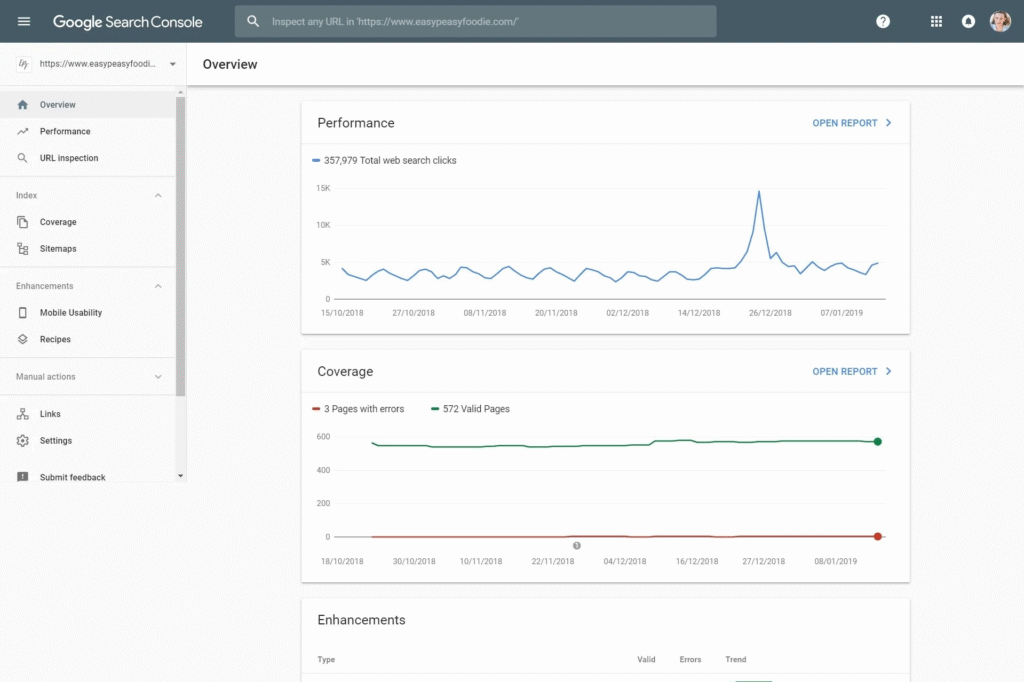Open the Google apps grid
Screen dimensions: 1024x682
(936, 21)
